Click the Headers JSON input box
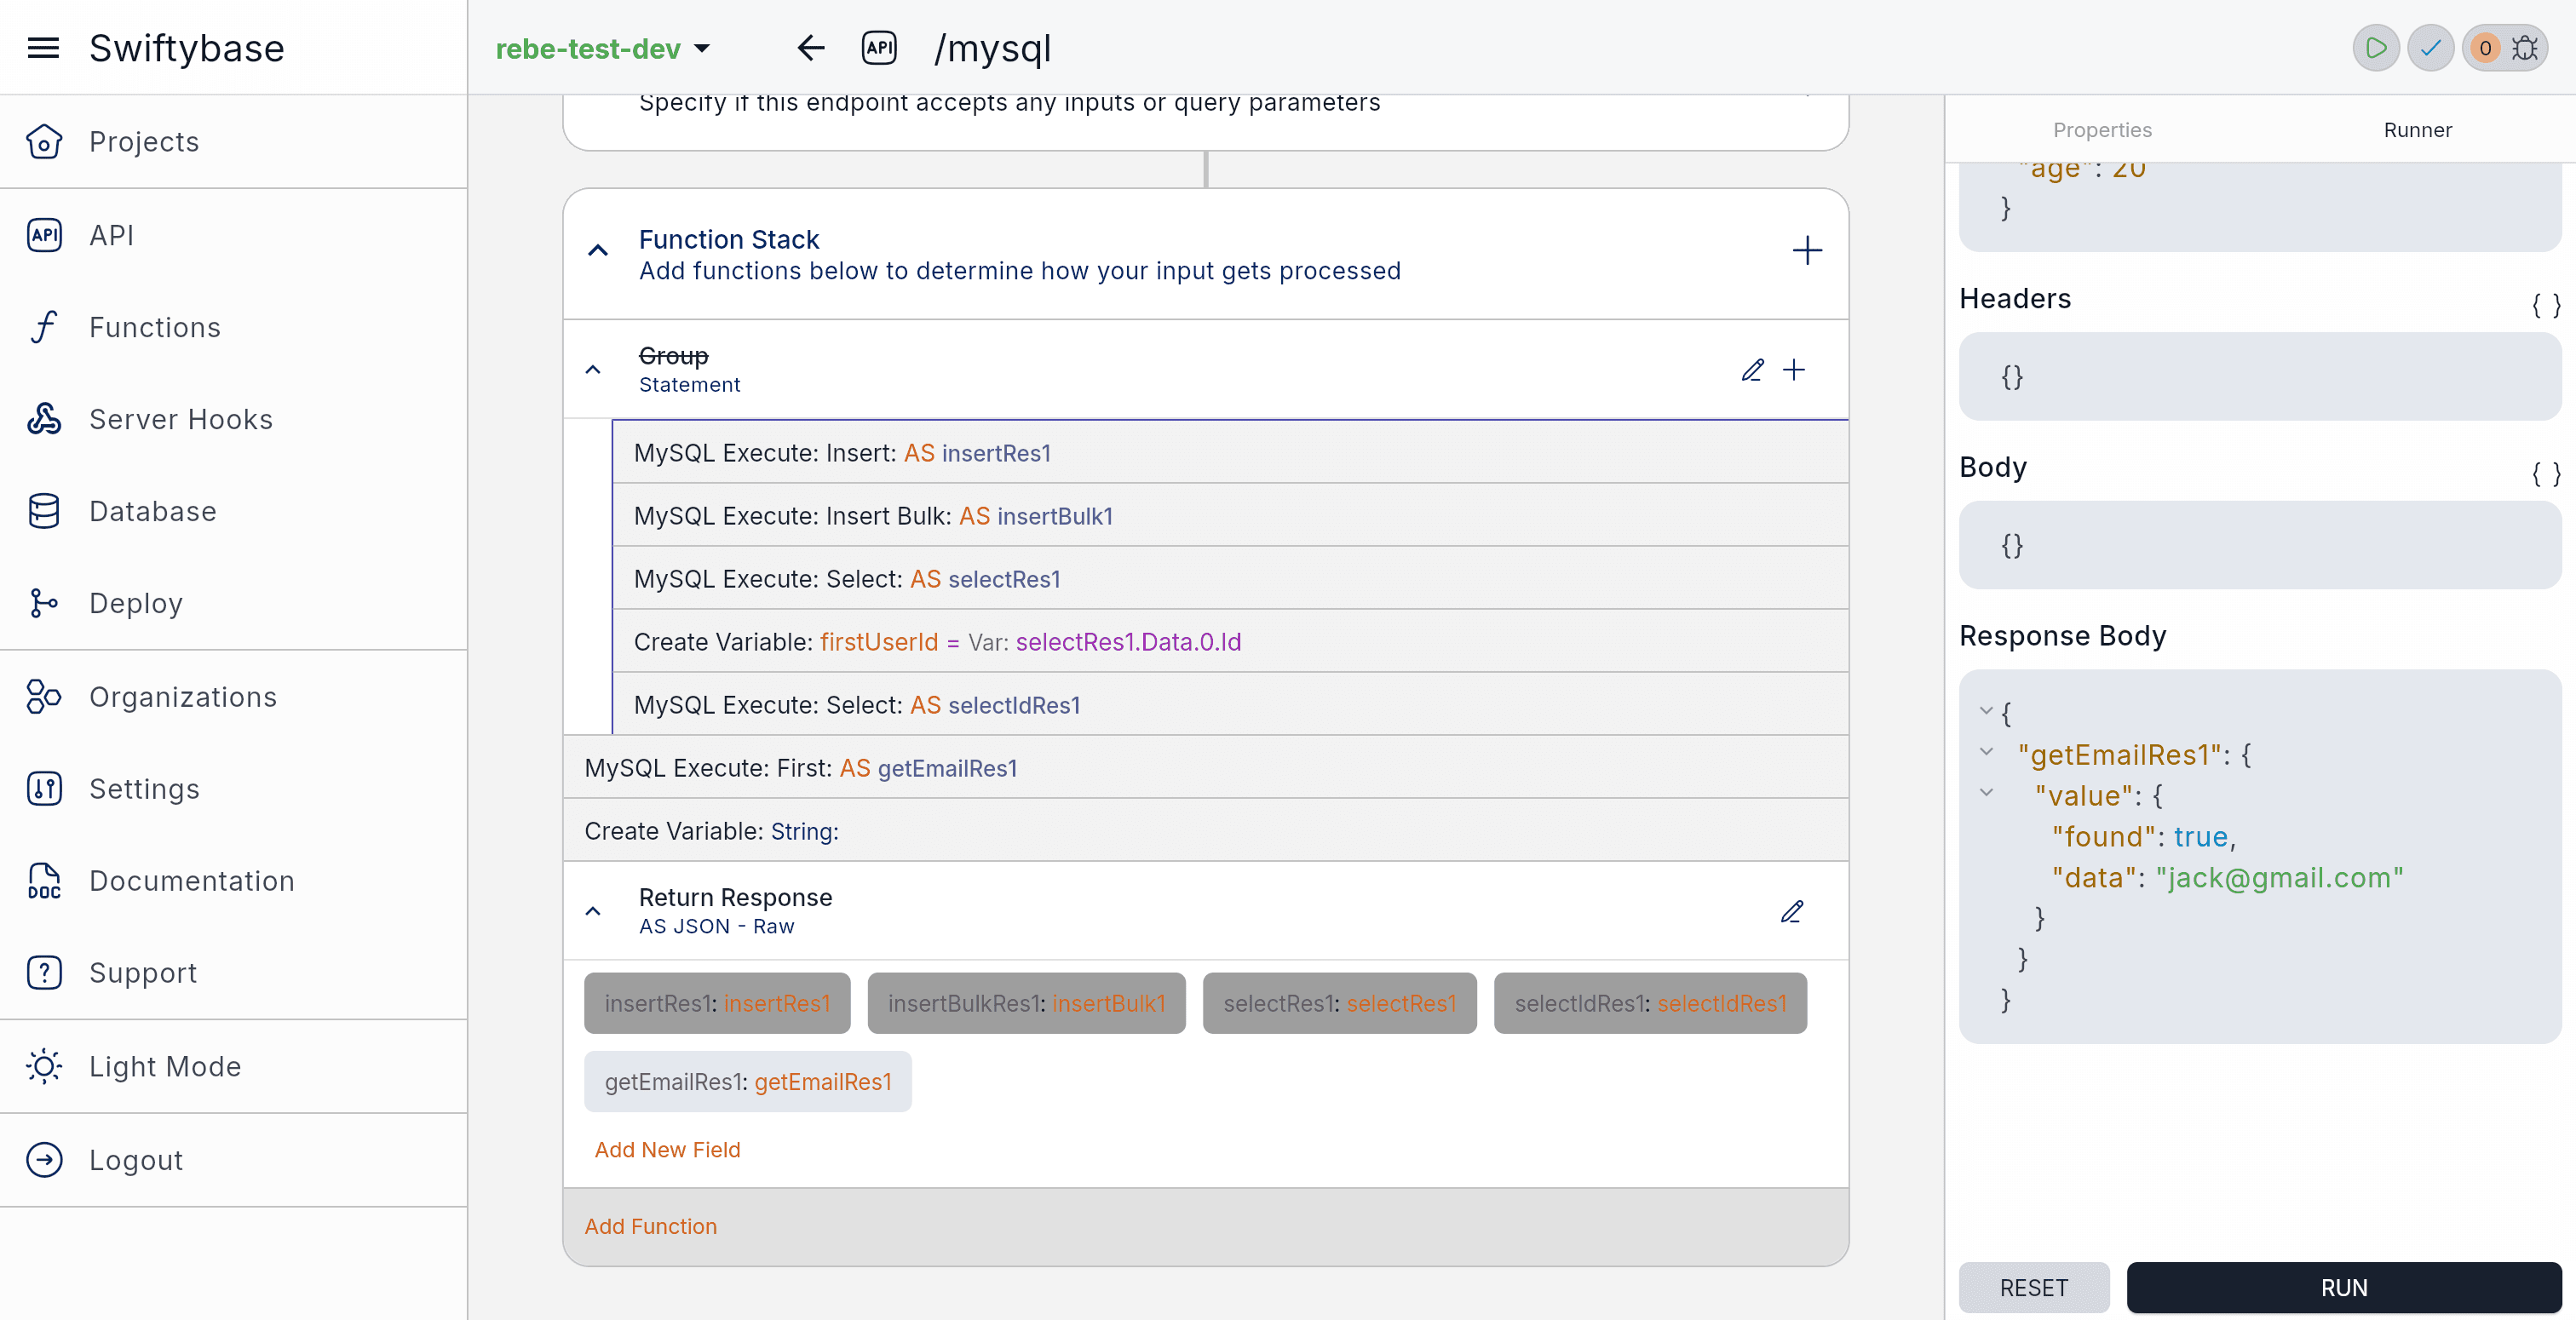This screenshot has height=1320, width=2576. (2260, 377)
